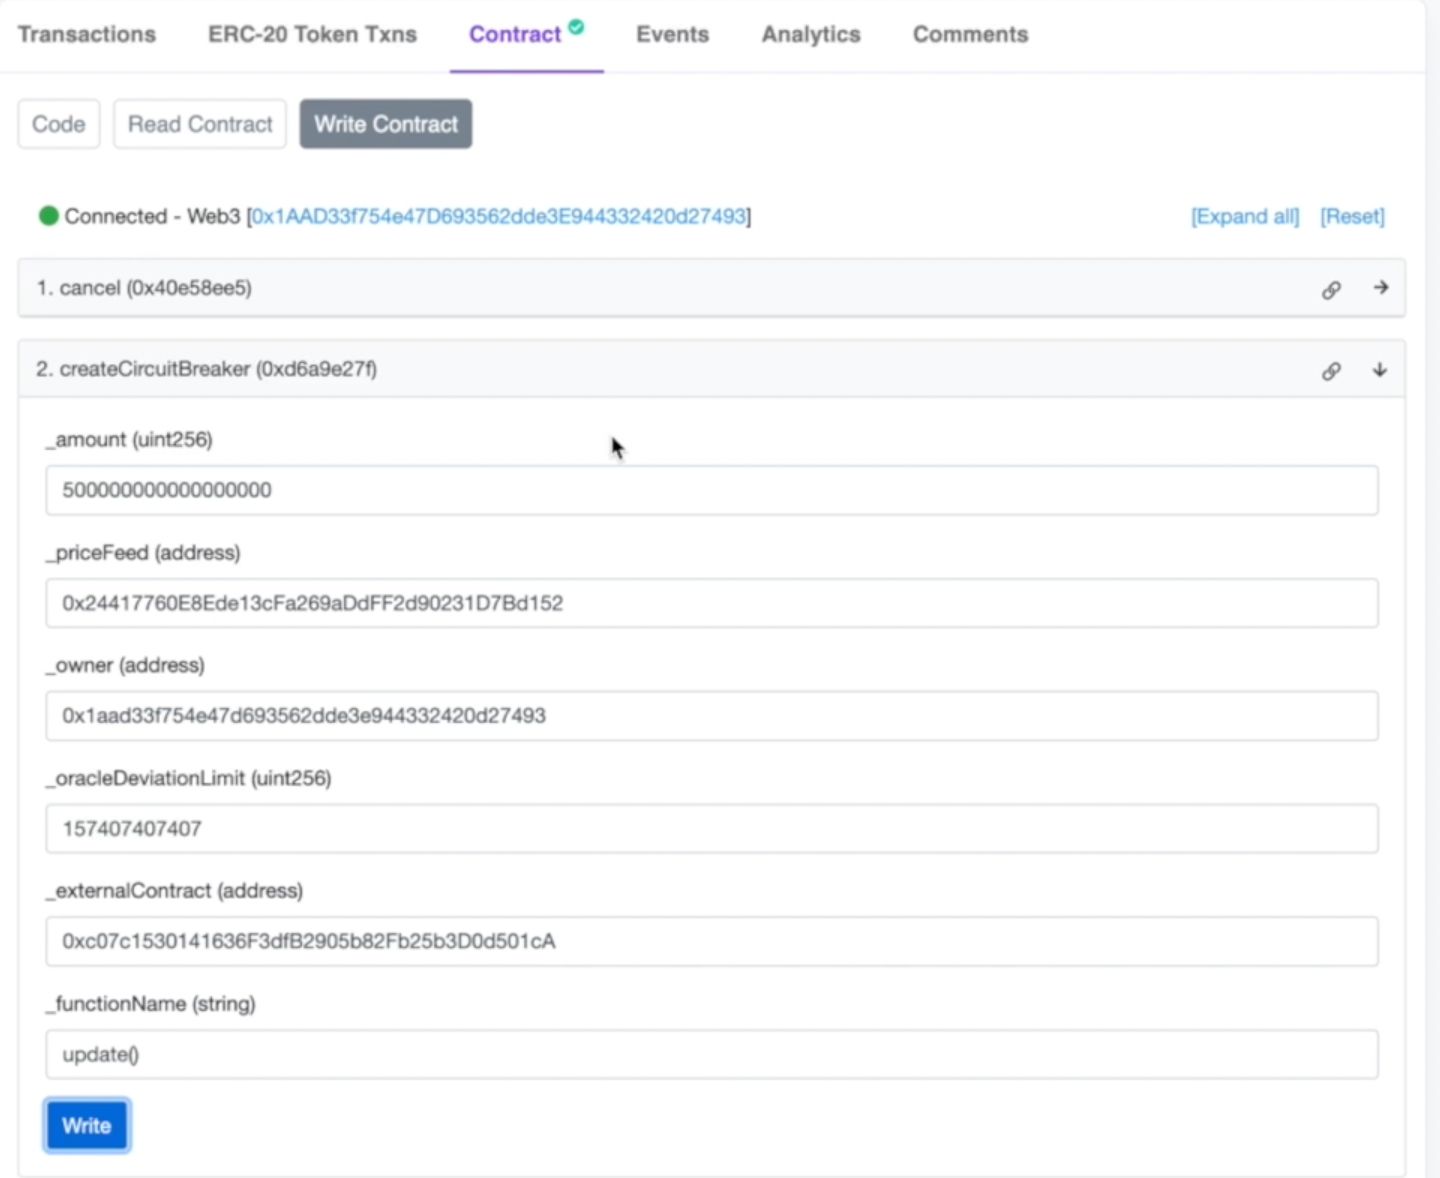Click the Contract verified checkmark icon
The width and height of the screenshot is (1440, 1178).
coord(577,27)
